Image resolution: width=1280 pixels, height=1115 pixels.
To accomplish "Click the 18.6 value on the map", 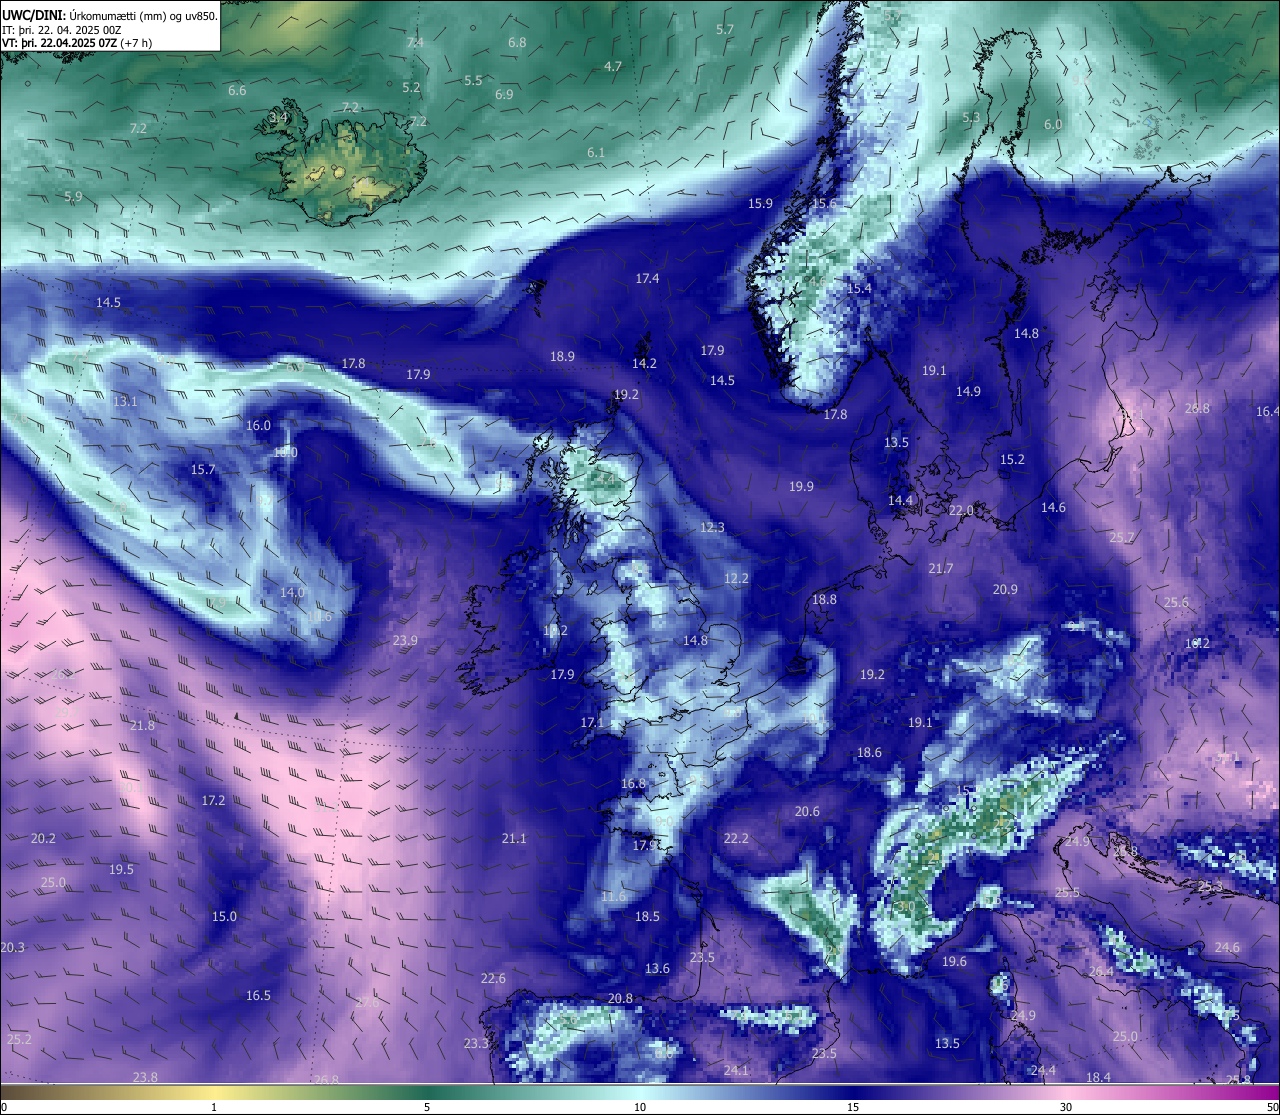I will tap(869, 753).
